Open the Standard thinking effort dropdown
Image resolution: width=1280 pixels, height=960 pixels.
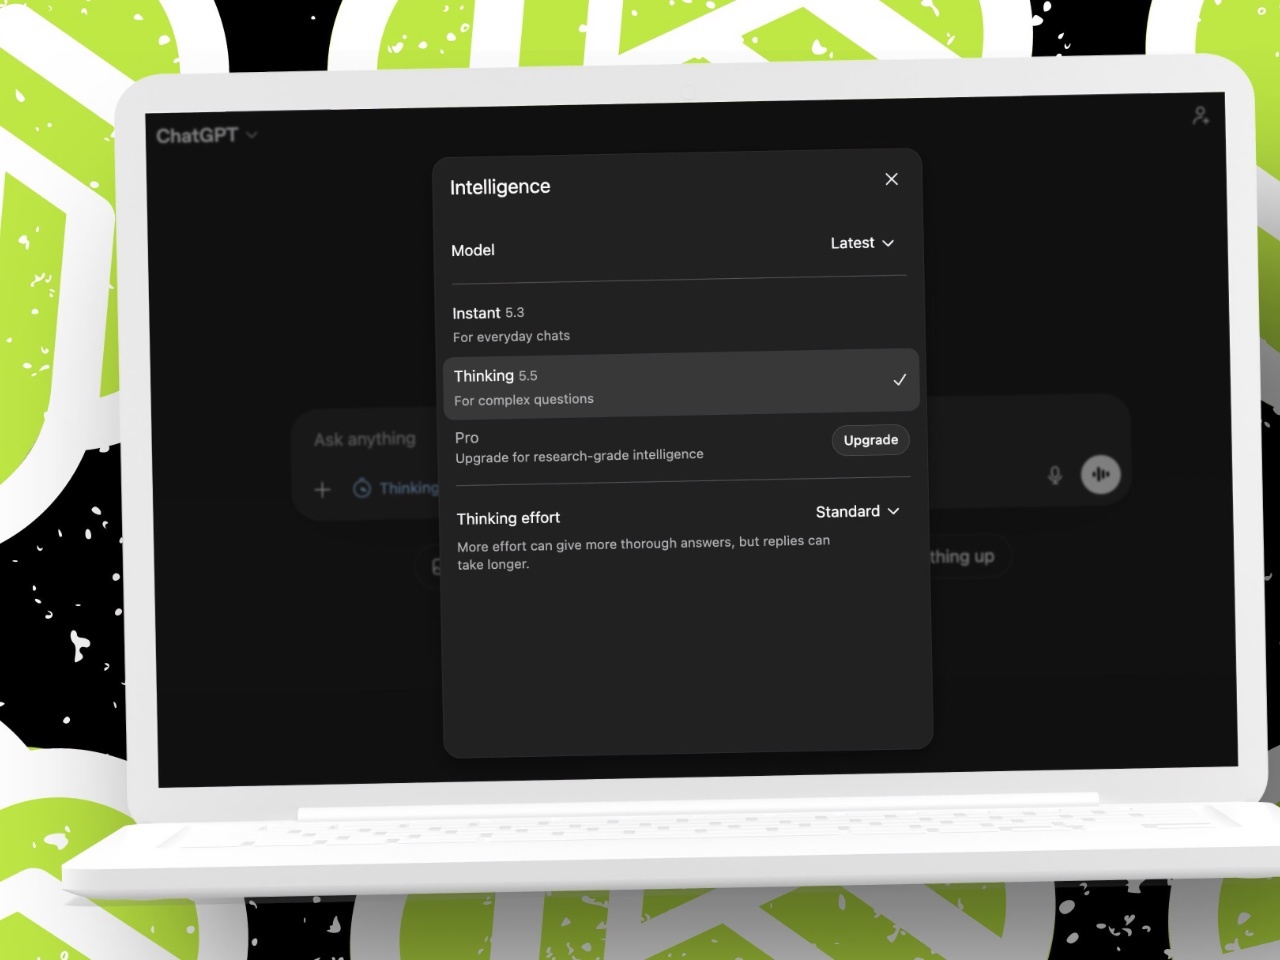point(858,511)
